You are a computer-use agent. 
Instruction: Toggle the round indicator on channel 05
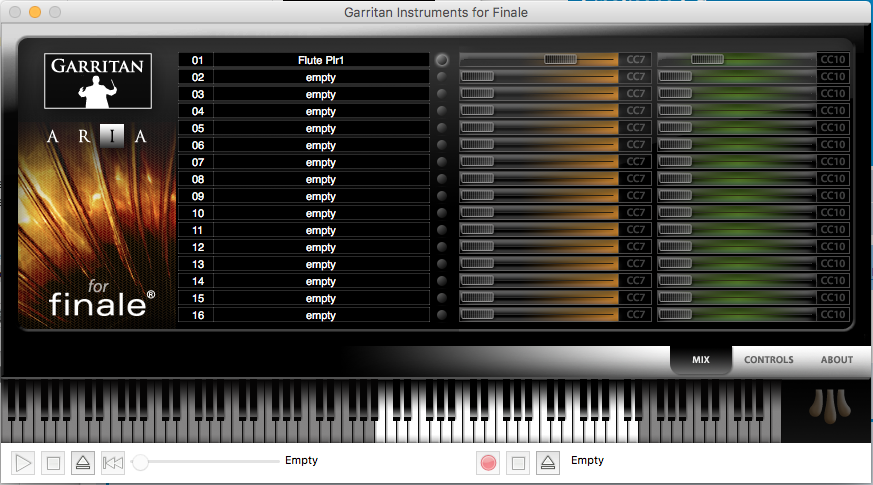point(442,128)
